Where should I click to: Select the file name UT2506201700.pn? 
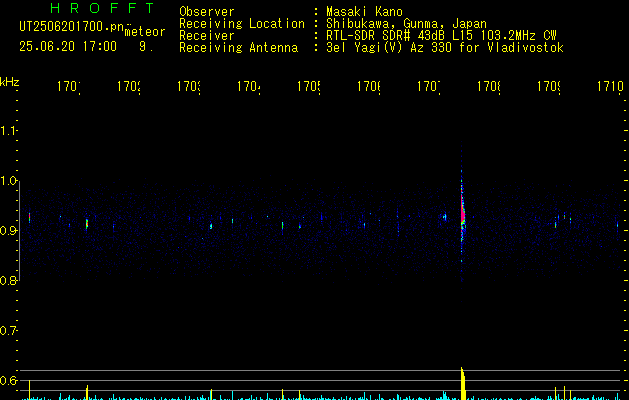(72, 27)
